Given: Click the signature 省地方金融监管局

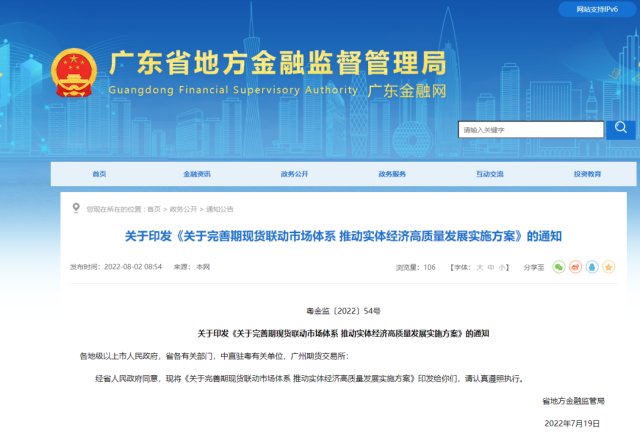Looking at the screenshot, I should tap(573, 401).
